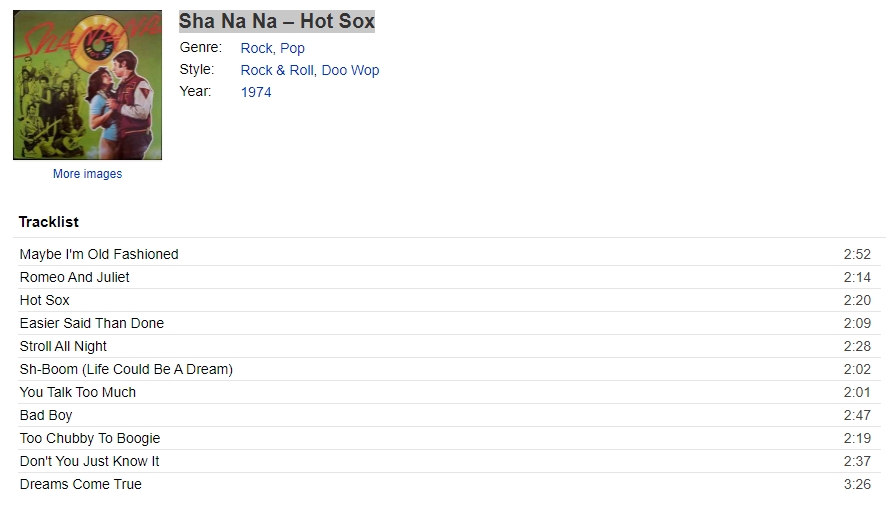Select the Rock & Roll style link
Viewport: 888px width, 509px height.
click(x=277, y=70)
